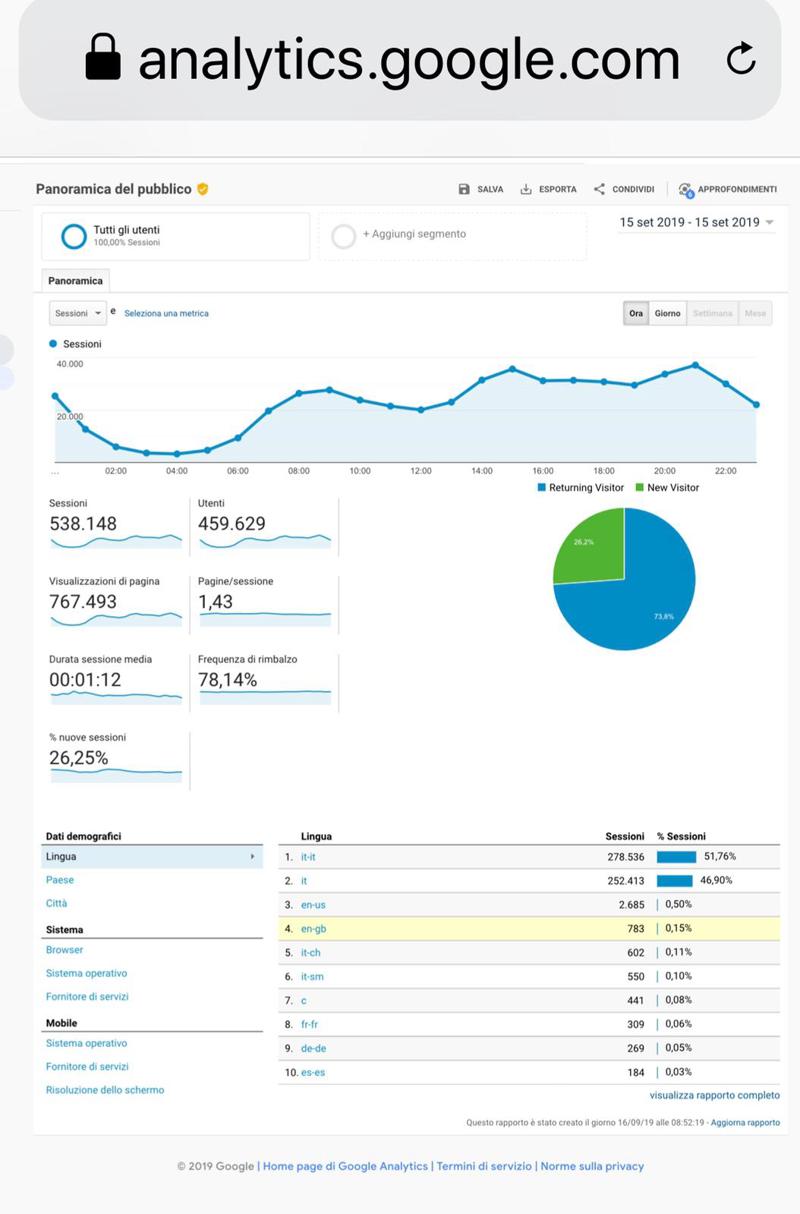The width and height of the screenshot is (800, 1214).
Task: Open the Sessioni metric dropdown
Action: point(78,313)
